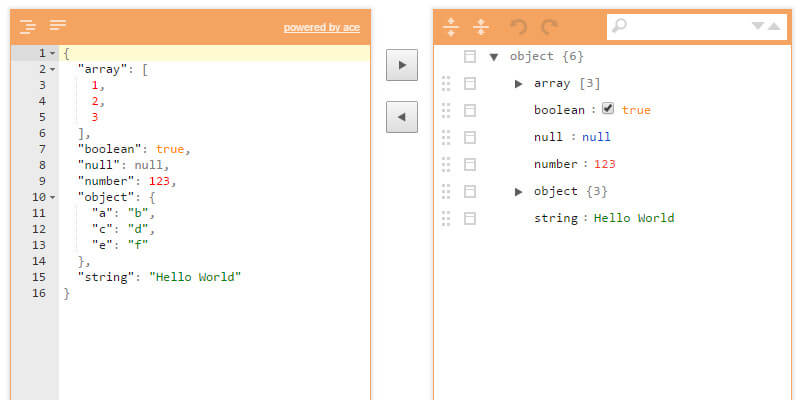The height and width of the screenshot is (400, 800).
Task: Copy code to tree with right arrow
Action: click(x=401, y=65)
